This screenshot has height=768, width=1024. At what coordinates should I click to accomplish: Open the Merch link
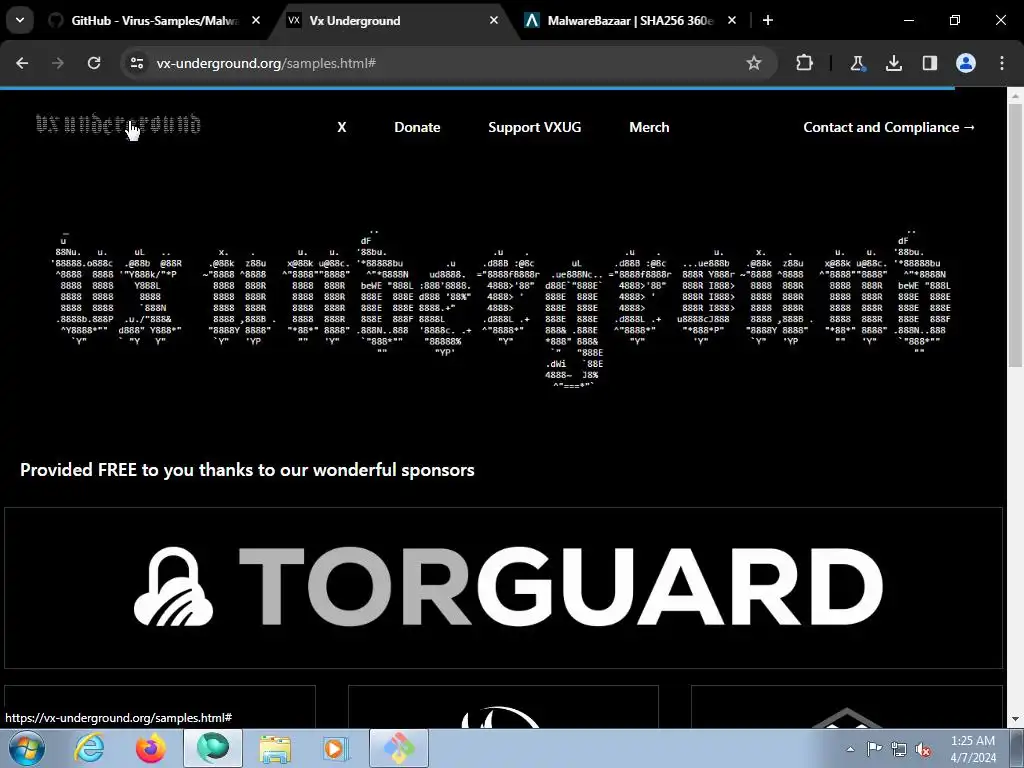(x=649, y=127)
